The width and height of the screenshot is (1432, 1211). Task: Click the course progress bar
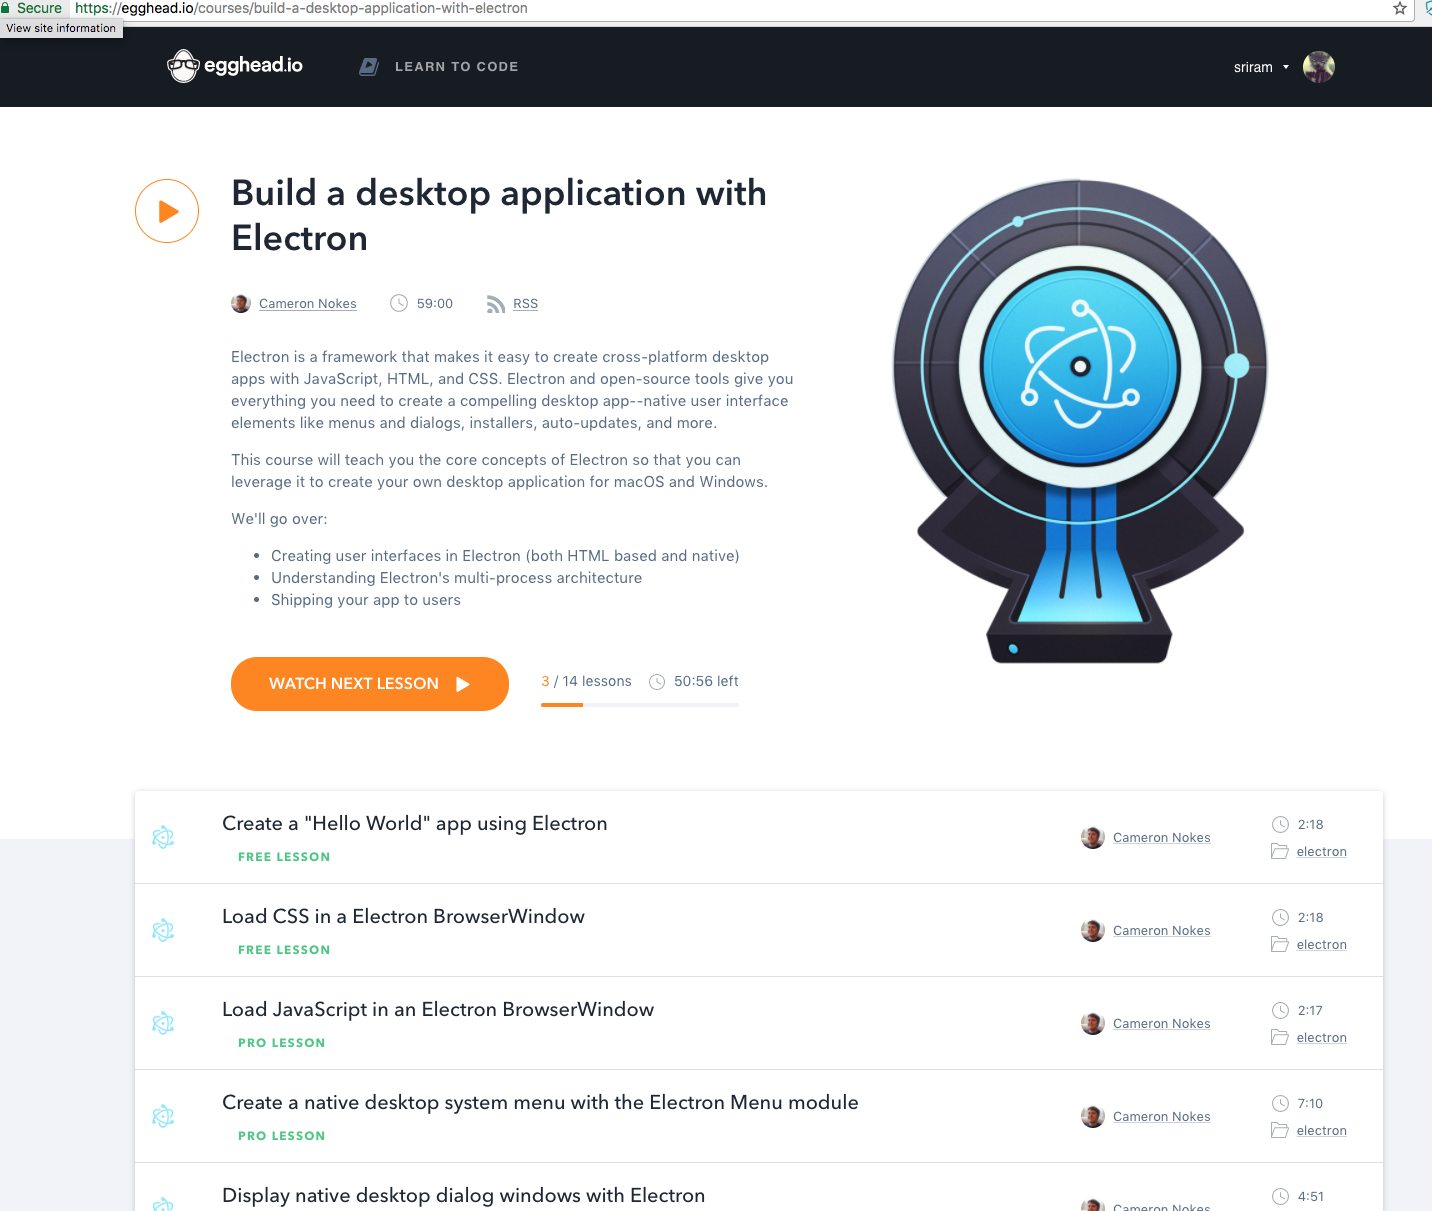640,705
